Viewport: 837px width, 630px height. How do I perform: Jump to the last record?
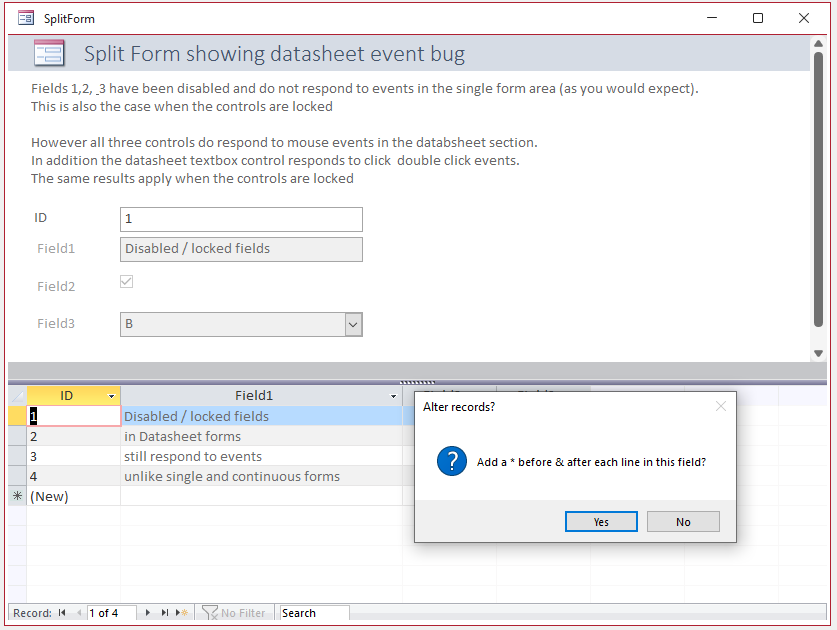tap(164, 613)
